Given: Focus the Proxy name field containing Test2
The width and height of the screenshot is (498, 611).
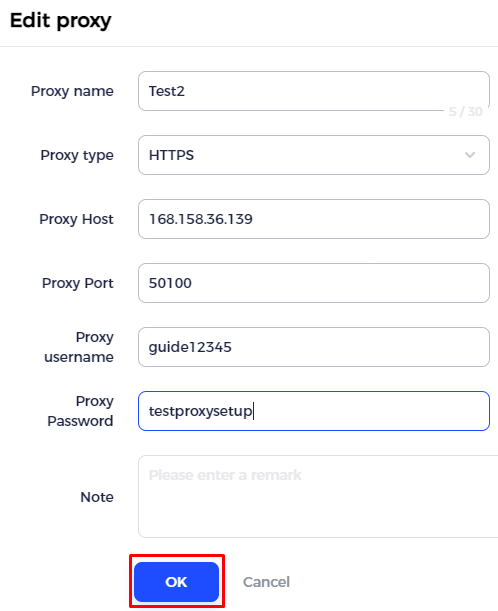Looking at the screenshot, I should pos(314,91).
